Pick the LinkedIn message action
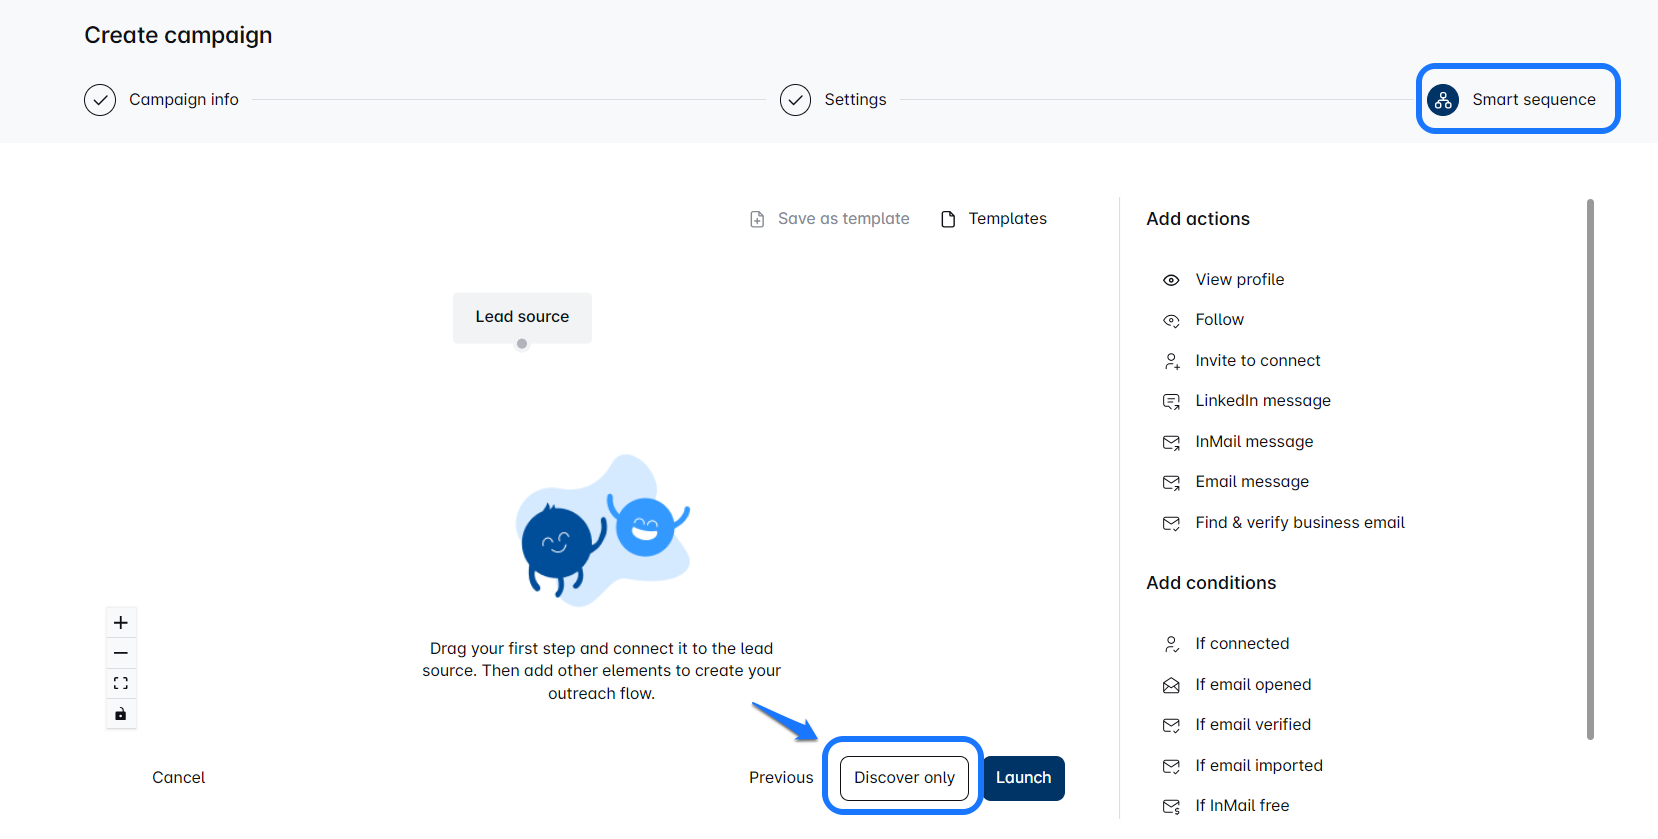The width and height of the screenshot is (1658, 839). click(x=1262, y=401)
